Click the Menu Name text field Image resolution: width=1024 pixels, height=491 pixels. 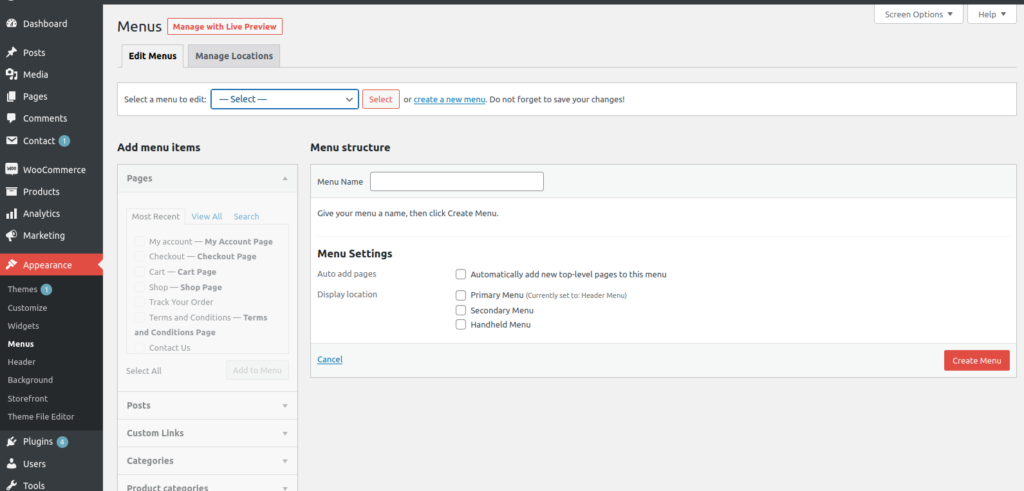[456, 181]
